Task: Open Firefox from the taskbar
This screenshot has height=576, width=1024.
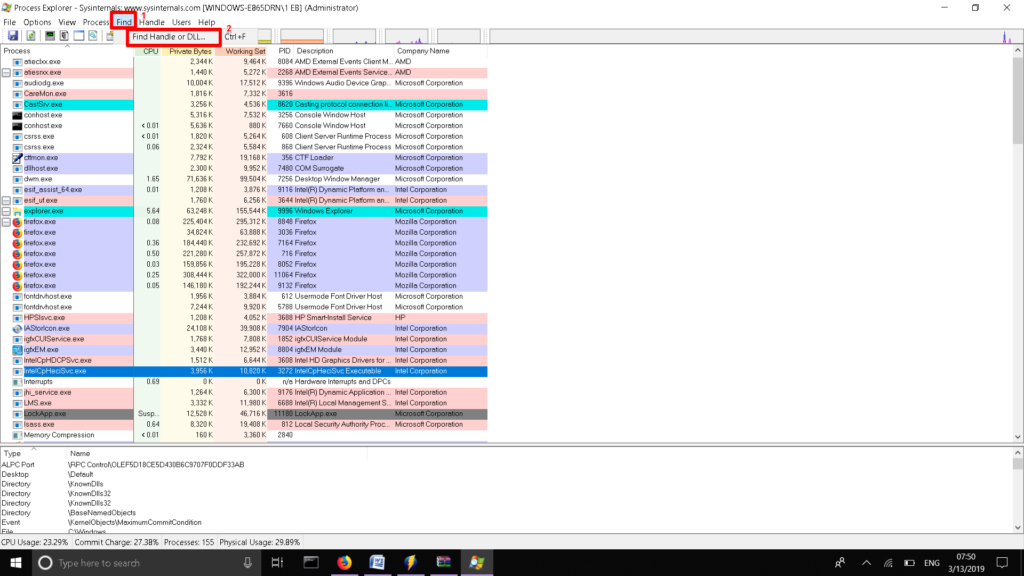Action: pyautogui.click(x=344, y=562)
